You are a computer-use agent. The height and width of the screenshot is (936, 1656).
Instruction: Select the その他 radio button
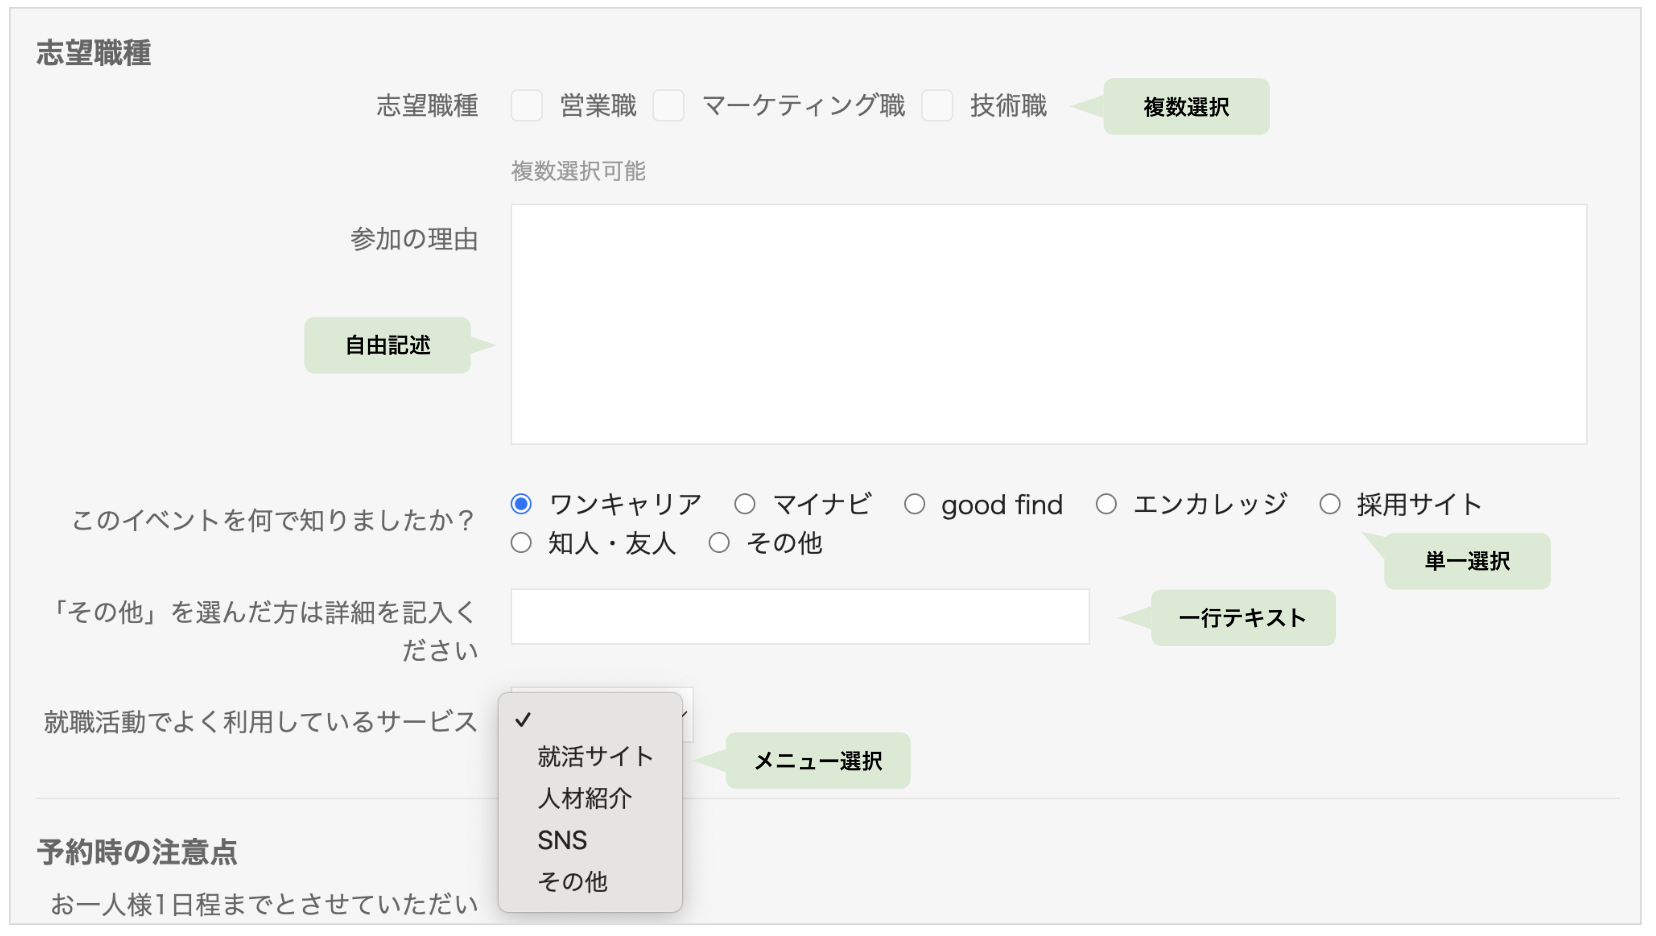point(719,543)
